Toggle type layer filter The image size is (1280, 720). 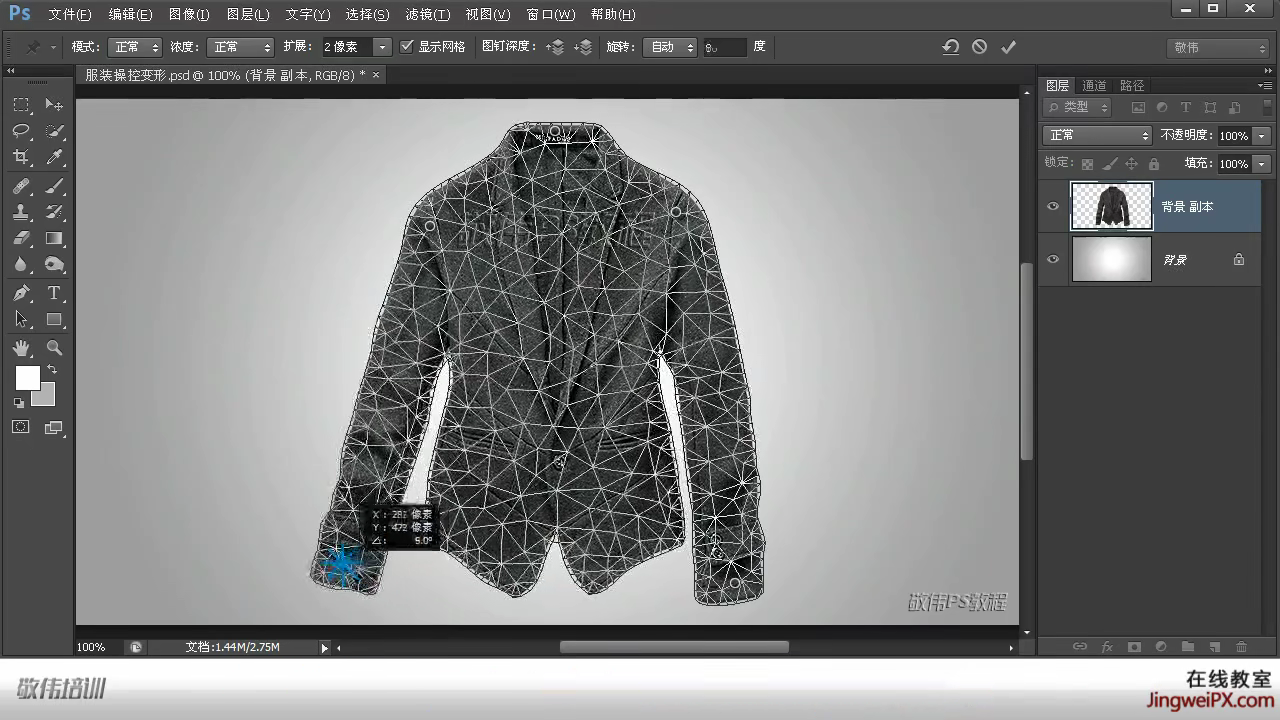(x=1186, y=107)
